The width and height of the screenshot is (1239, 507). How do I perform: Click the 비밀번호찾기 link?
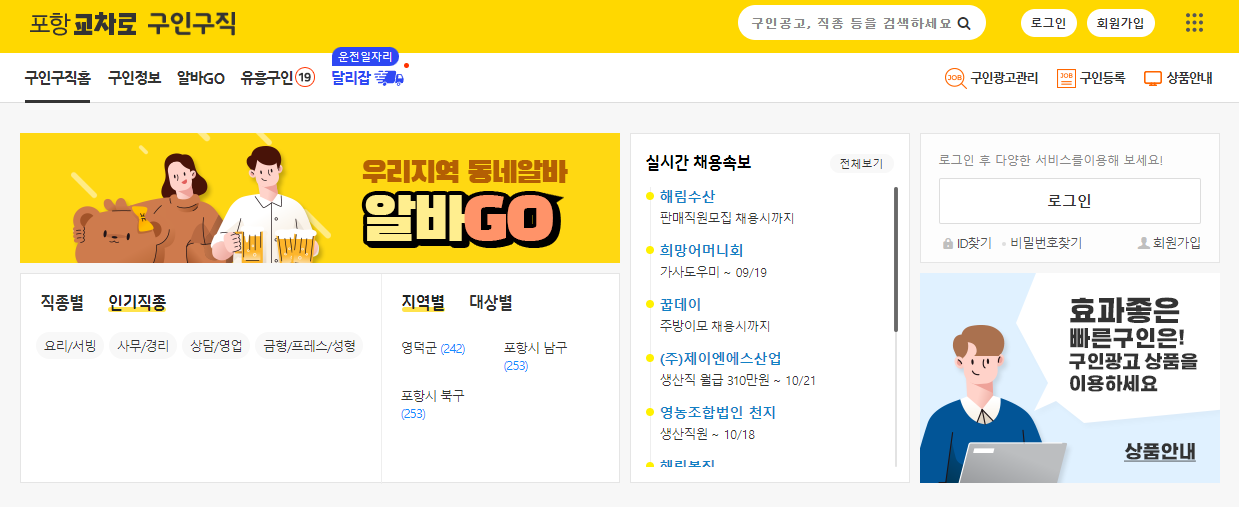(1045, 243)
